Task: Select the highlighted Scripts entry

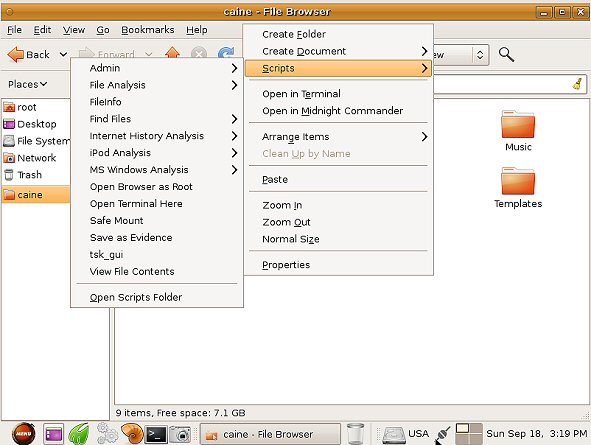Action: click(x=338, y=69)
